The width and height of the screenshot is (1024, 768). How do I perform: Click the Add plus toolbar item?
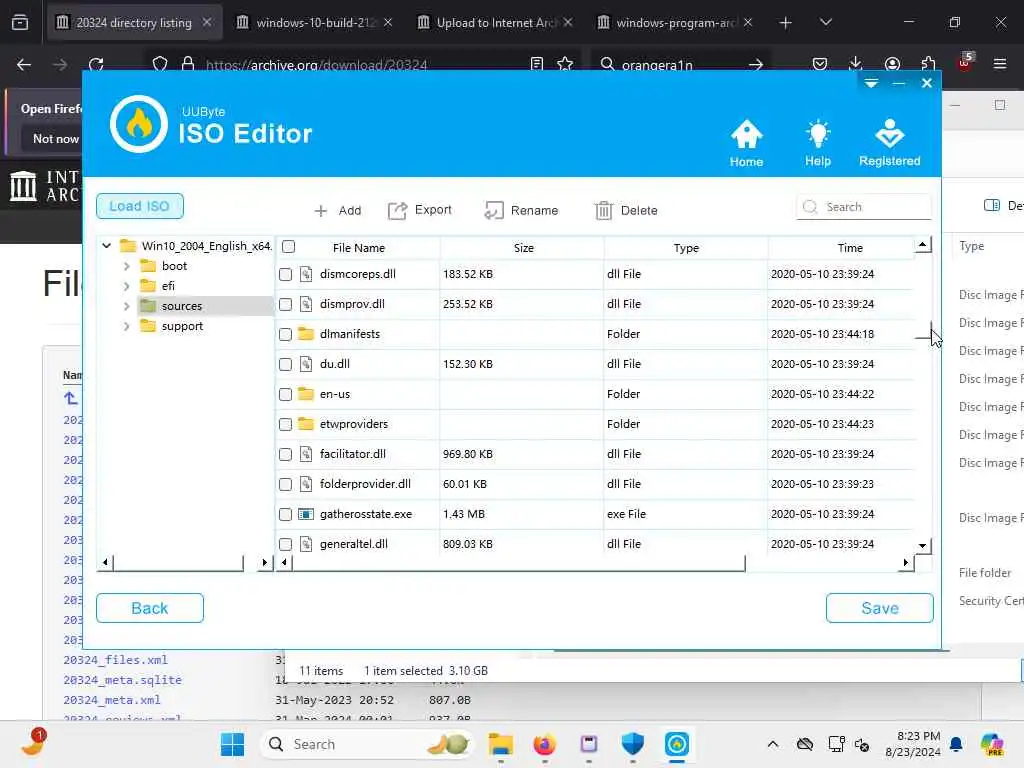[338, 210]
